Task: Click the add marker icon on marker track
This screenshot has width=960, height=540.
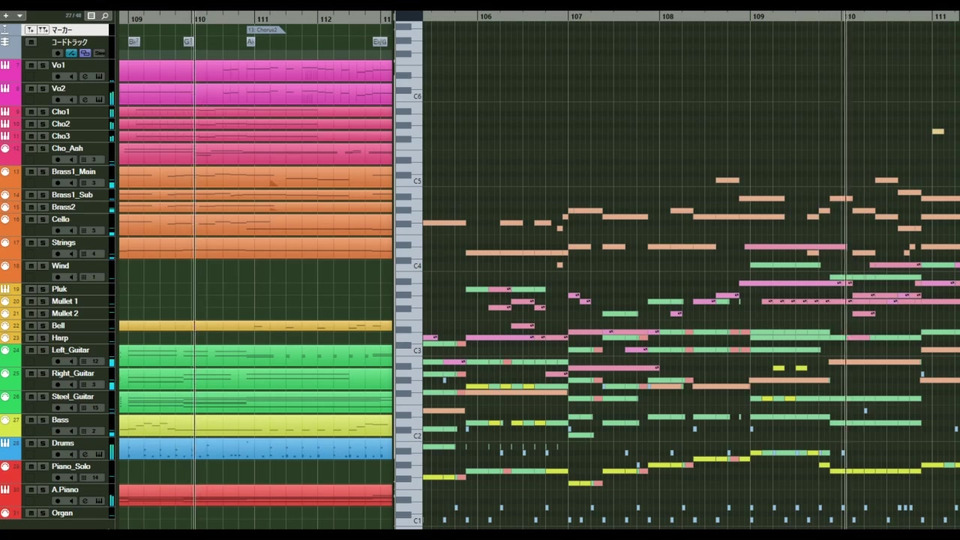Action: click(30, 29)
